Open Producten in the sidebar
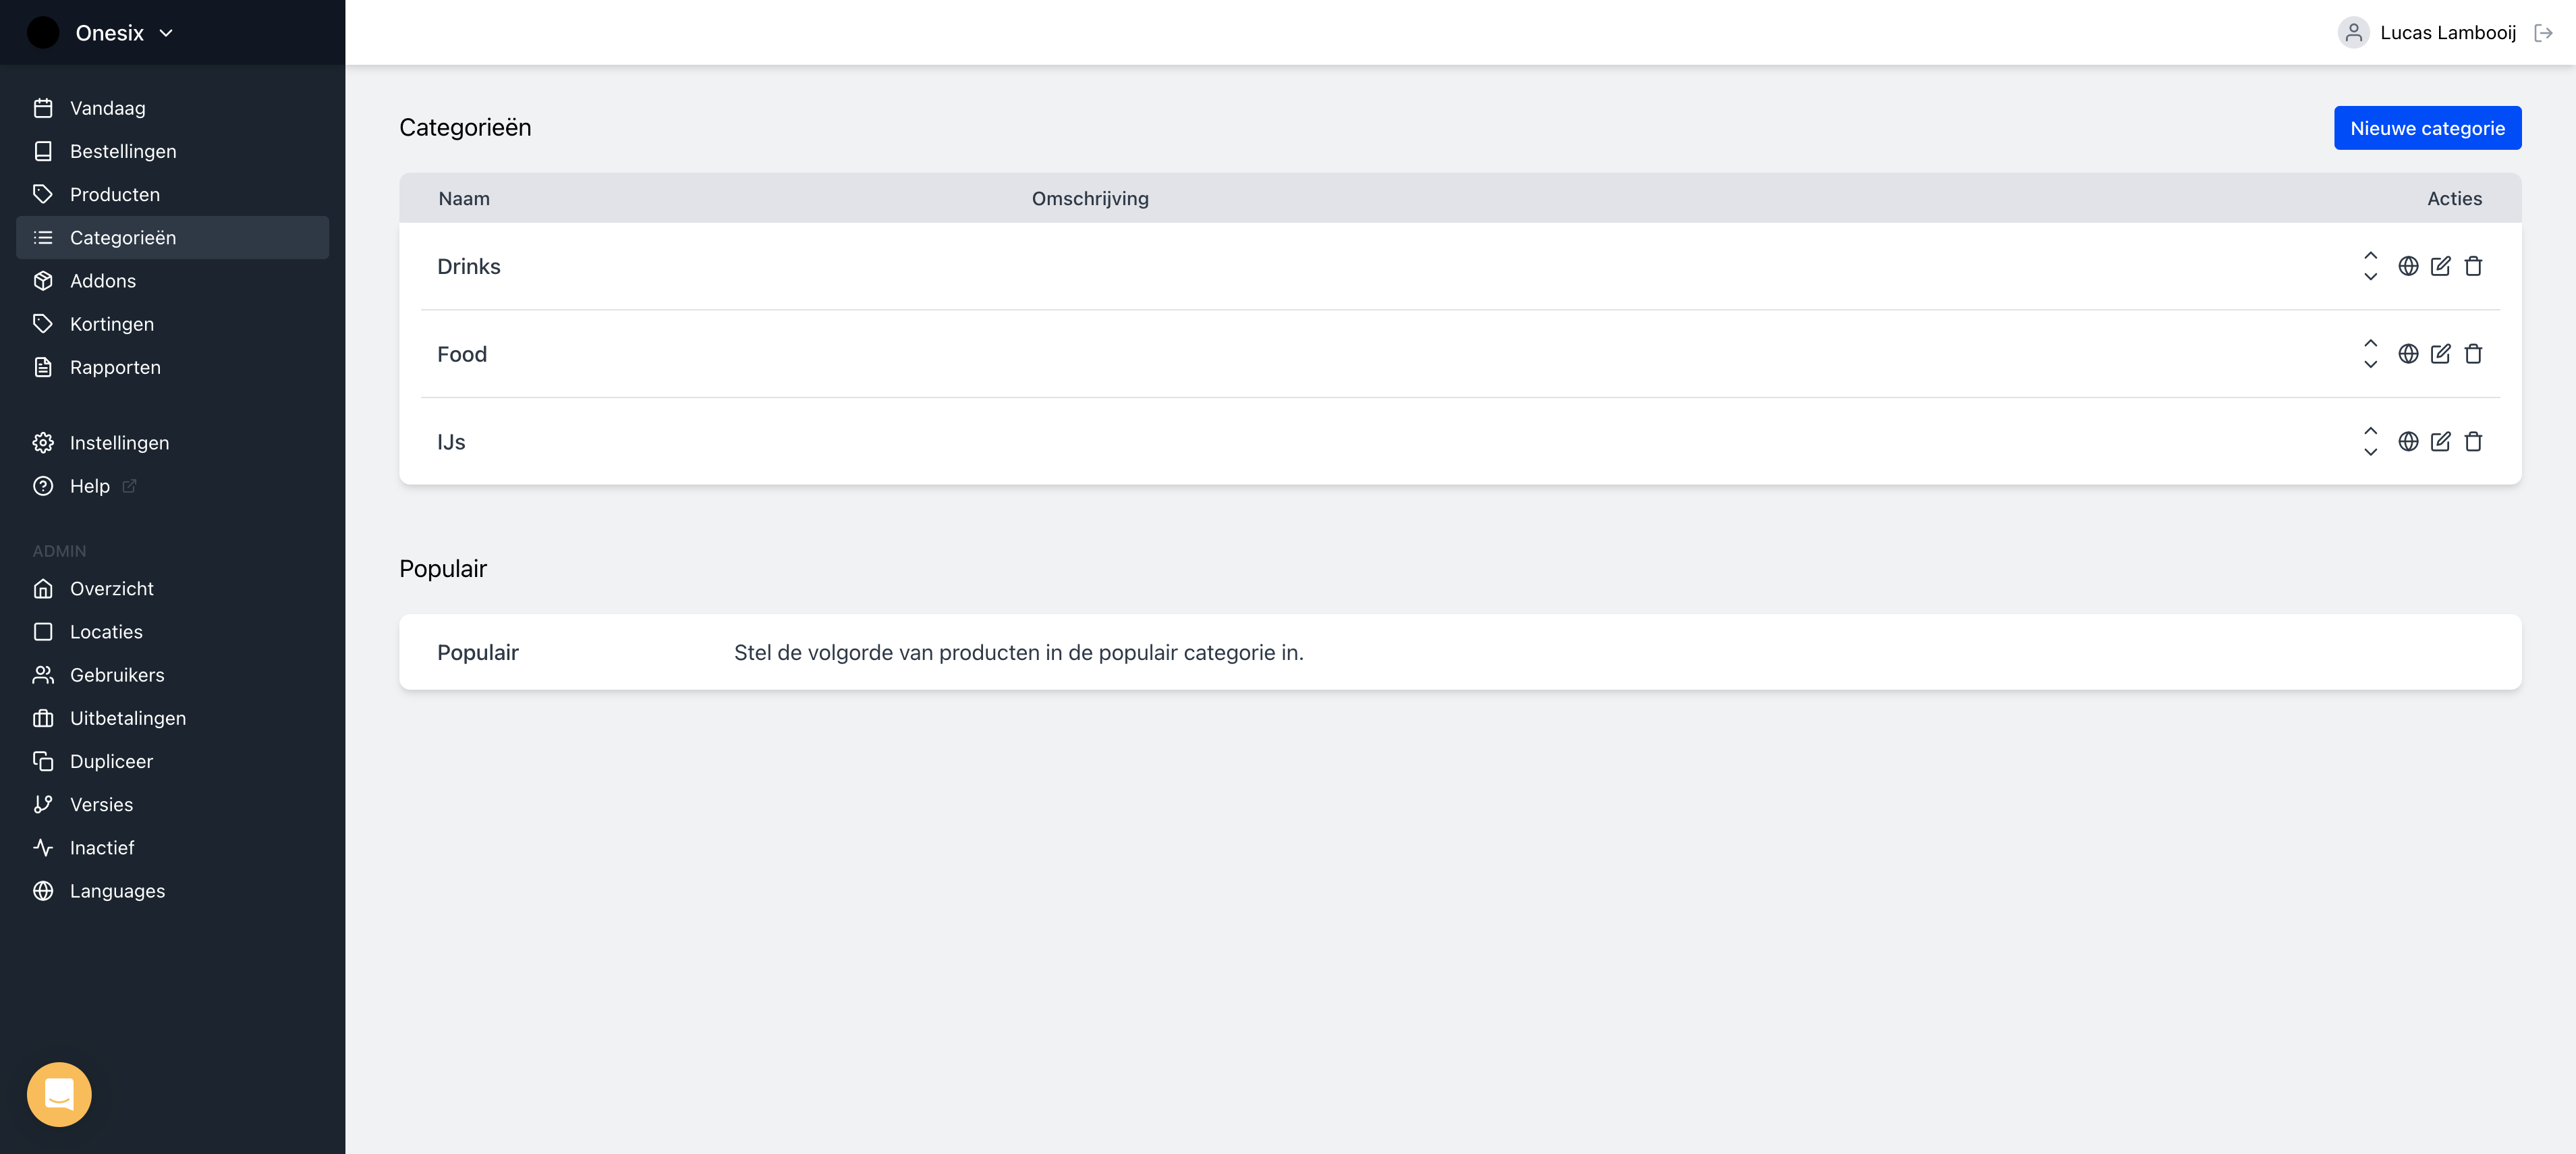This screenshot has height=1154, width=2576. coord(172,194)
